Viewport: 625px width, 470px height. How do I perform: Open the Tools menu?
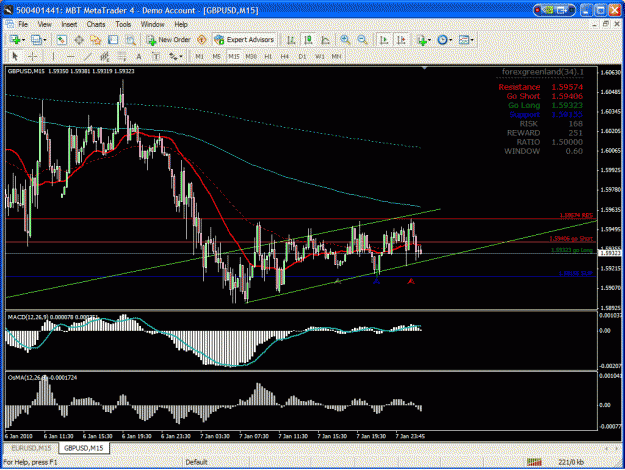click(x=123, y=24)
